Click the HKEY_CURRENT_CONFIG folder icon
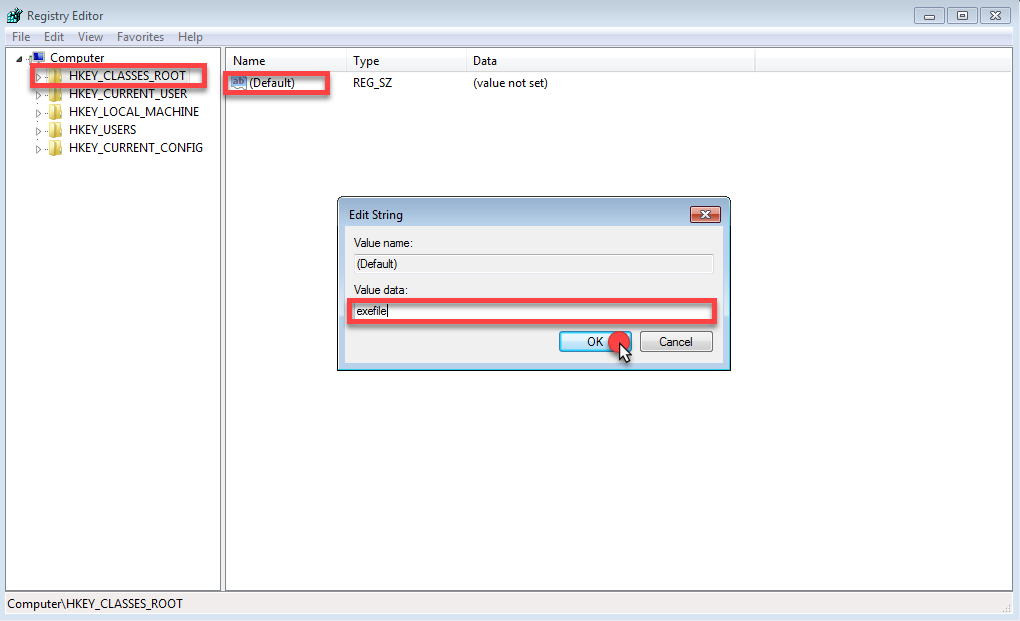The width and height of the screenshot is (1020, 621). pos(56,148)
